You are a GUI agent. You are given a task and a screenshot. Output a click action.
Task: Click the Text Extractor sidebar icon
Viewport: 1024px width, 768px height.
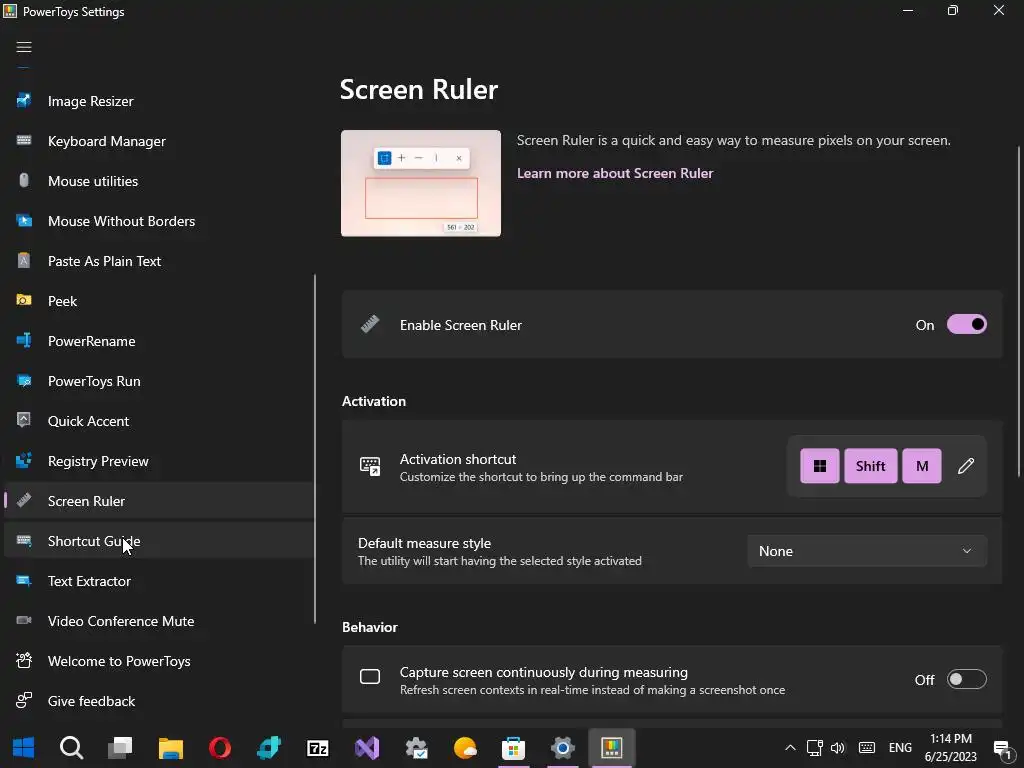coord(24,581)
